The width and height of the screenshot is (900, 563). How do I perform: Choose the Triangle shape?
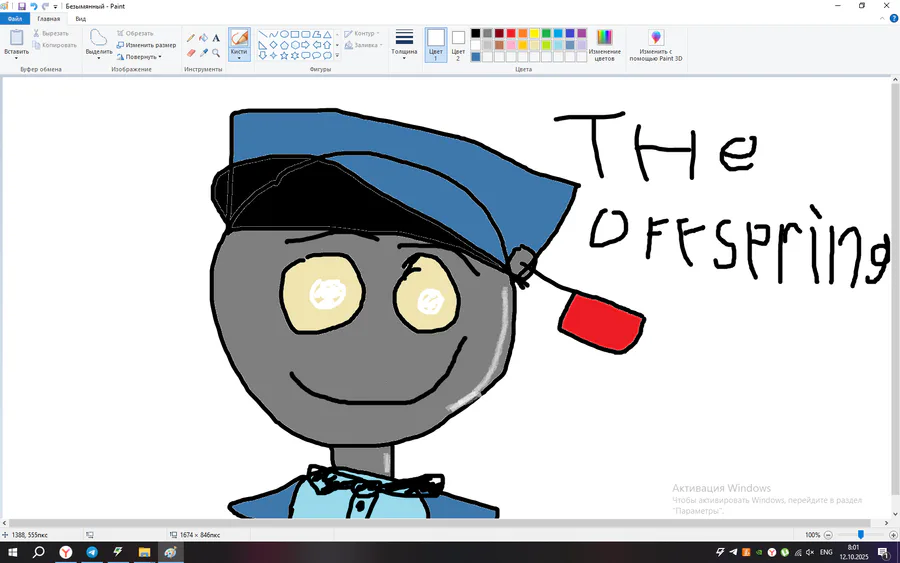(x=327, y=34)
